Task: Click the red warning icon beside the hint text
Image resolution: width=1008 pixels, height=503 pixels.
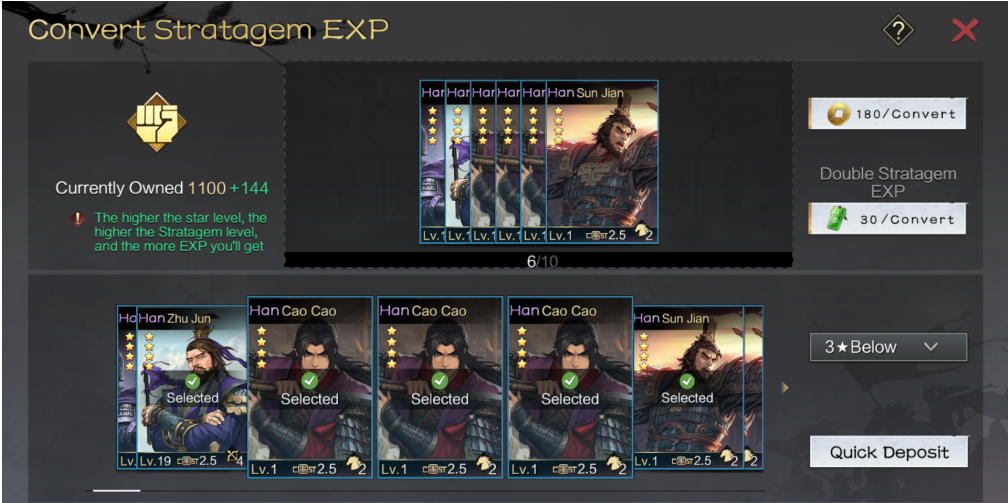Action: click(x=78, y=219)
